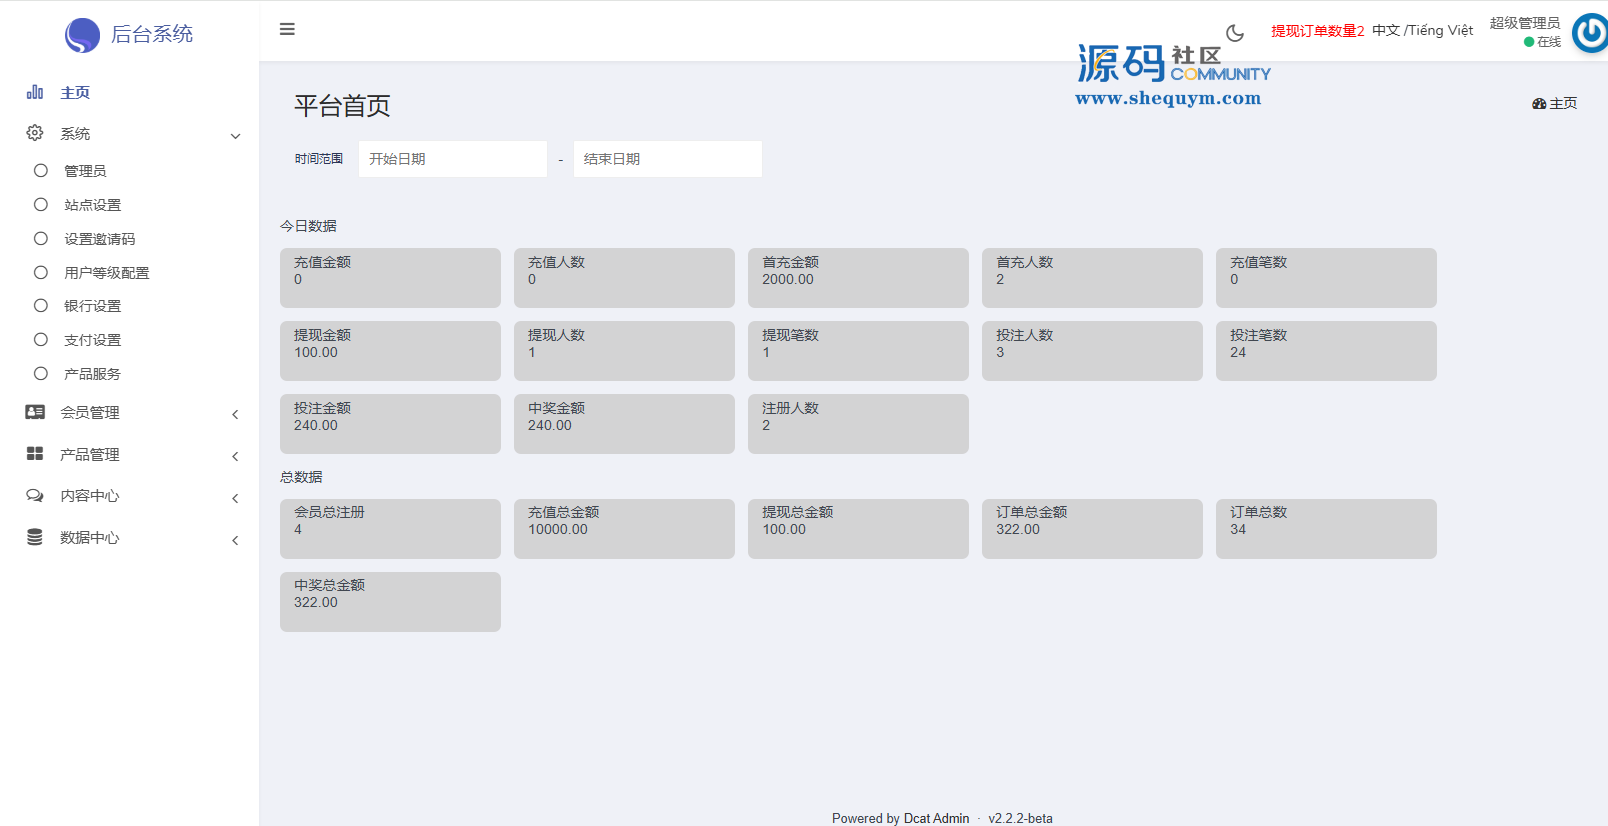The height and width of the screenshot is (826, 1608).
Task: Click the 提现笔数 card
Action: 858,351
